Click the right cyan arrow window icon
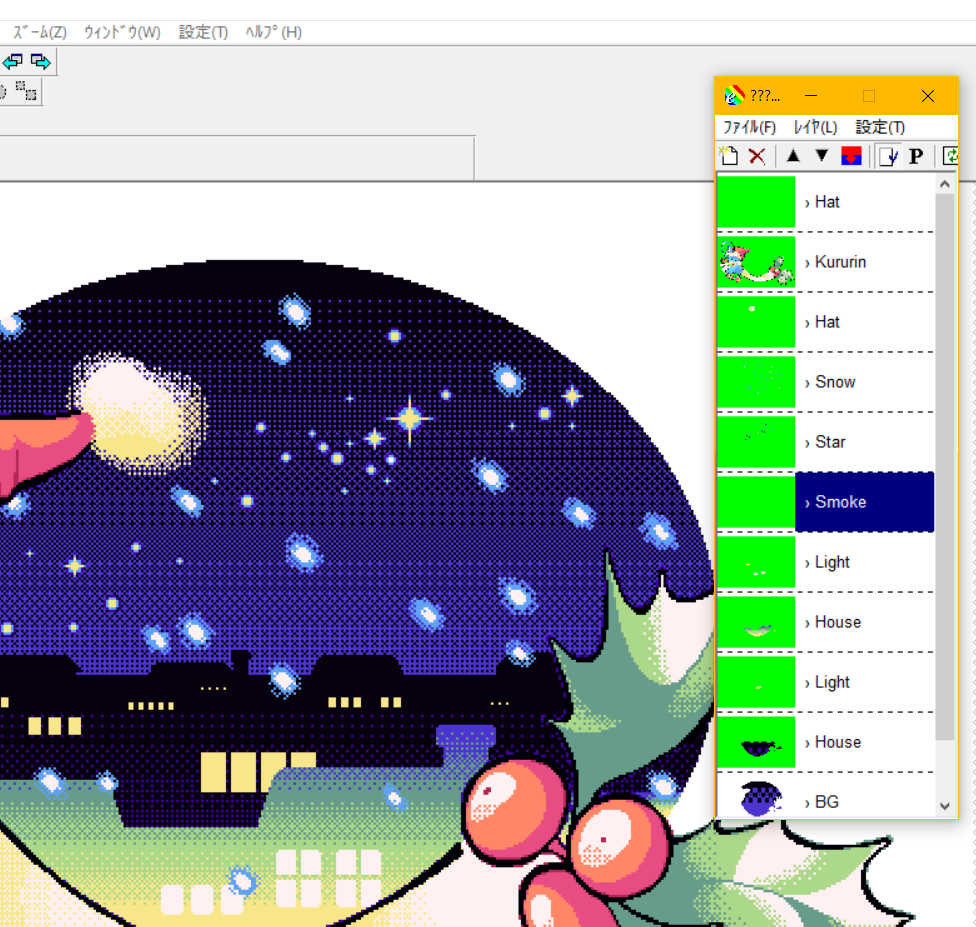Screen dimensions: 976x927 pyautogui.click(x=40, y=62)
